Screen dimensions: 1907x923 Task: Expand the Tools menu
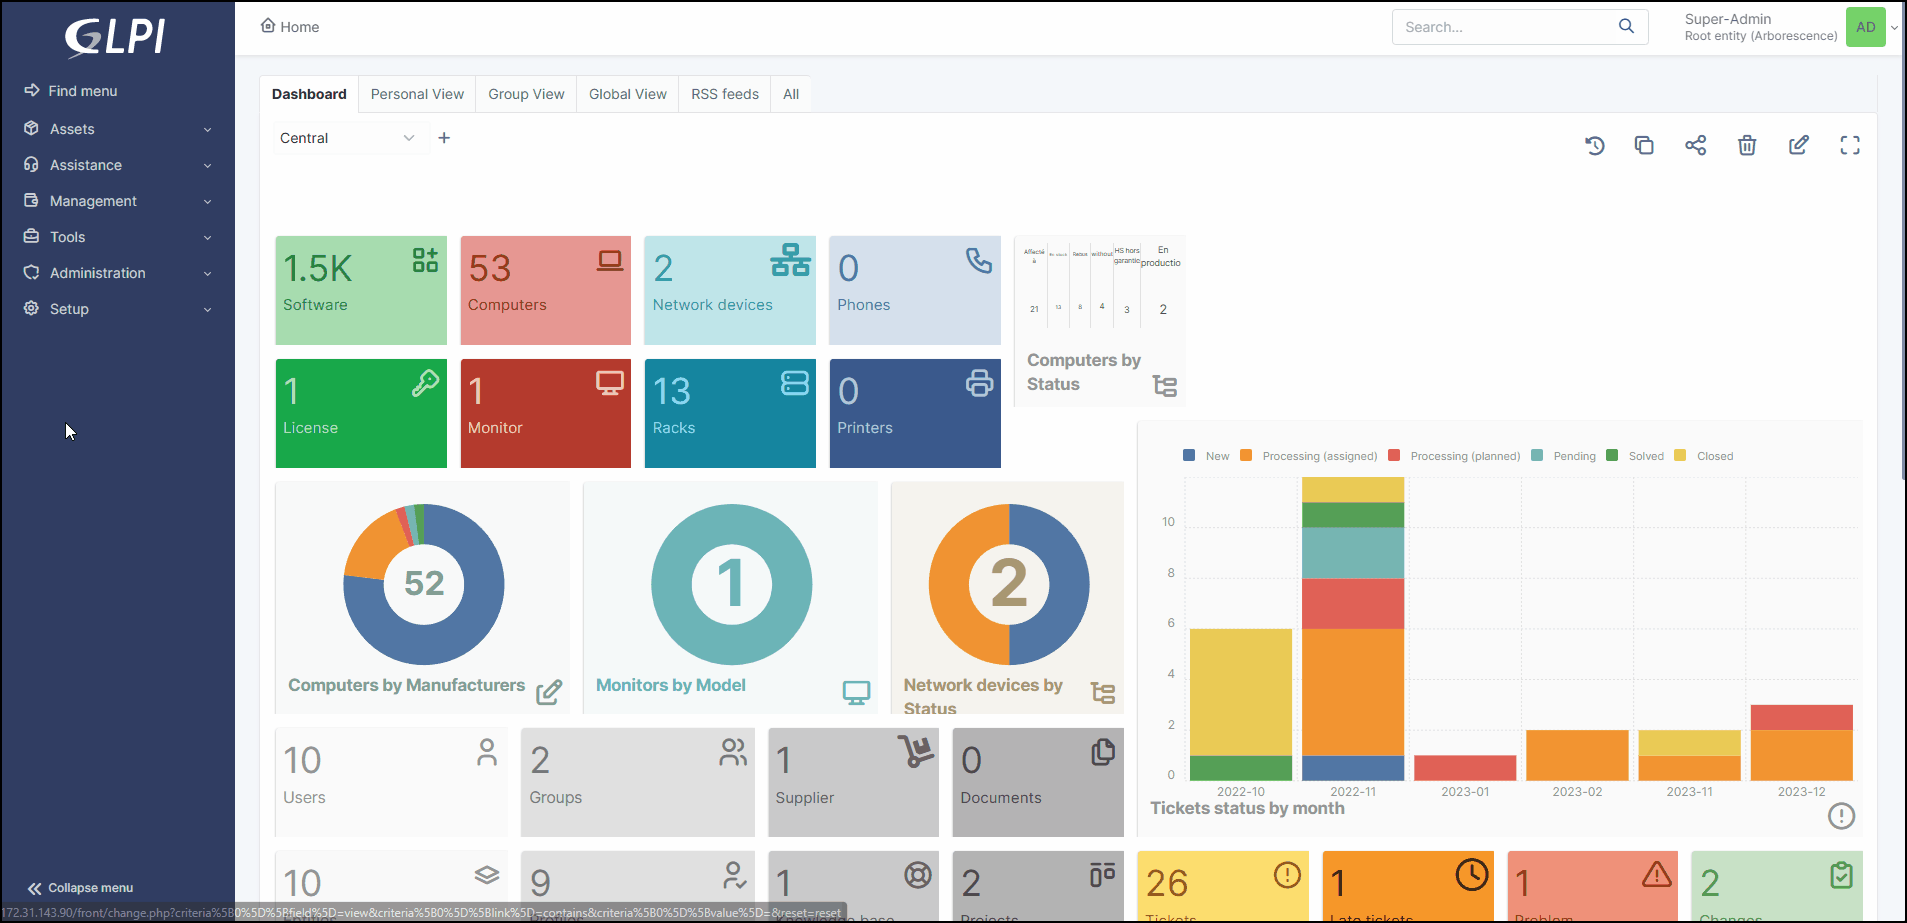point(118,237)
